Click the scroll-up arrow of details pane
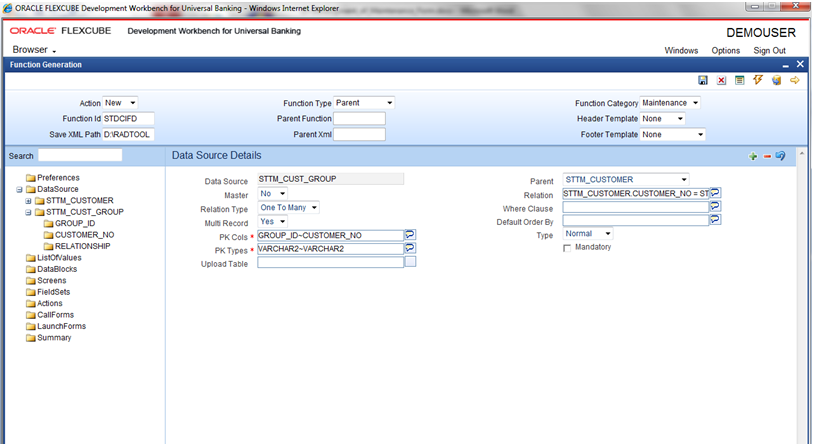This screenshot has height=444, width=813. (802, 154)
